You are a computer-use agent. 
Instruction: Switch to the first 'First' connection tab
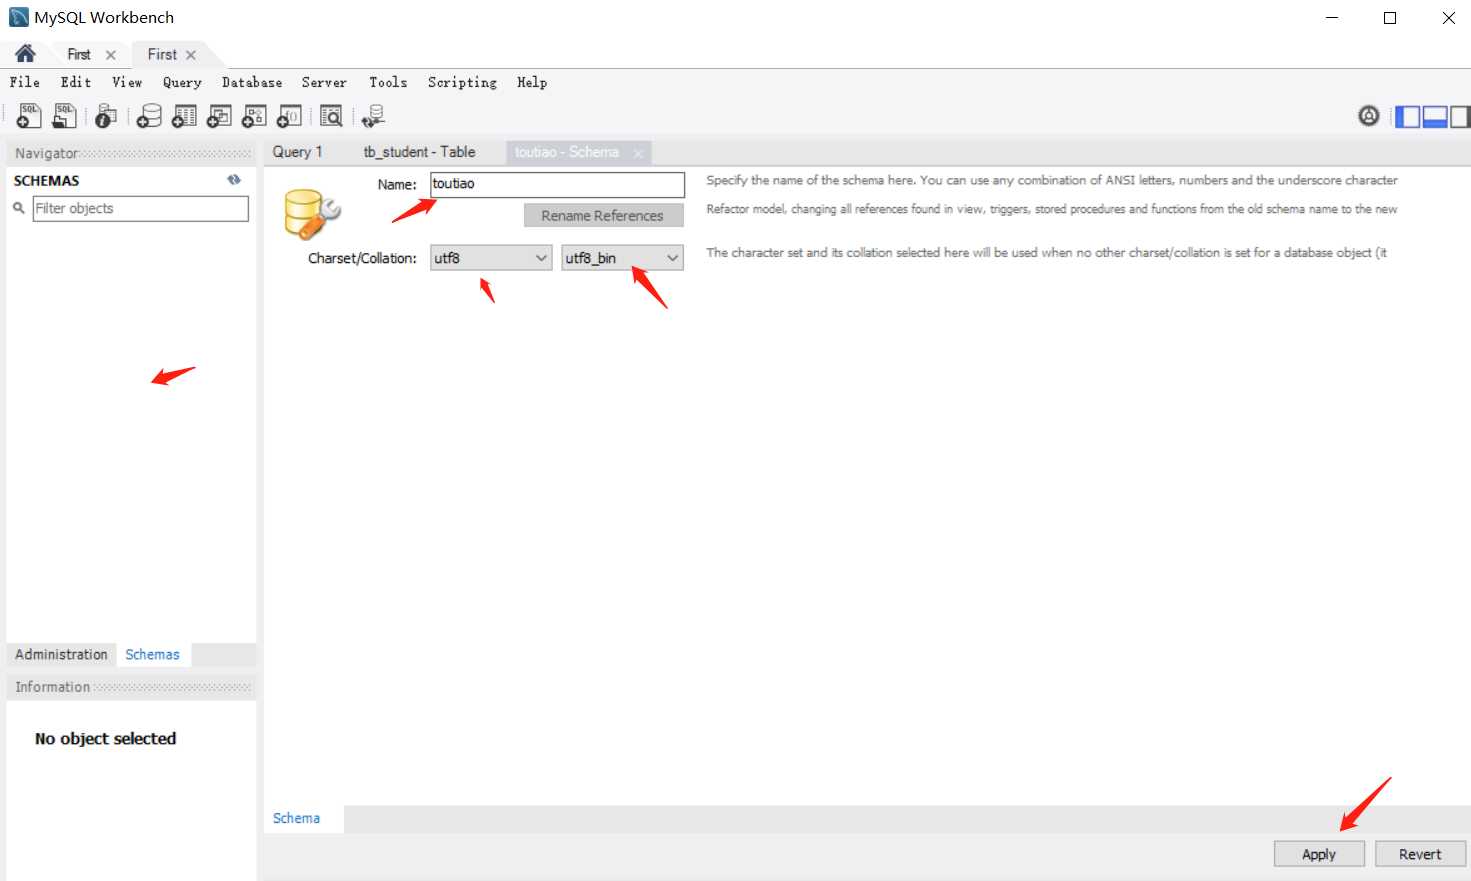pyautogui.click(x=79, y=54)
